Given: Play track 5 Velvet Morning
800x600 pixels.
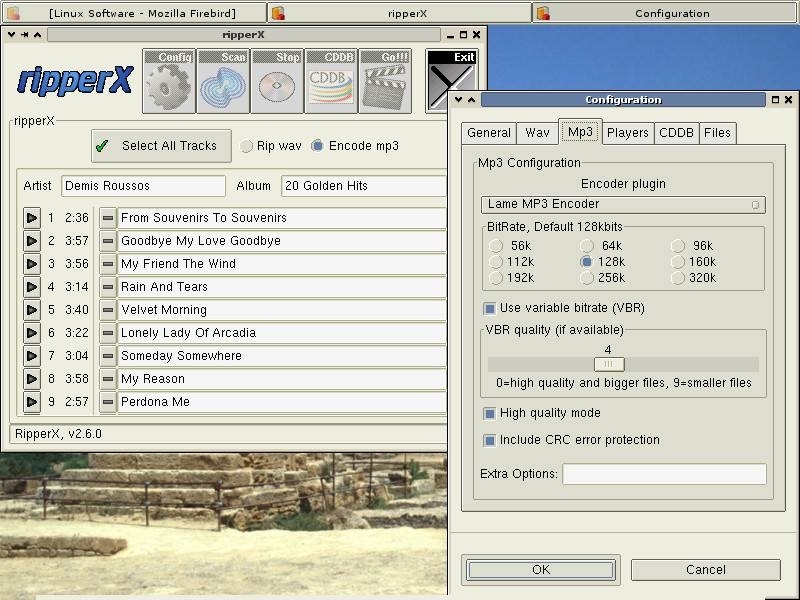Looking at the screenshot, I should 32,310.
